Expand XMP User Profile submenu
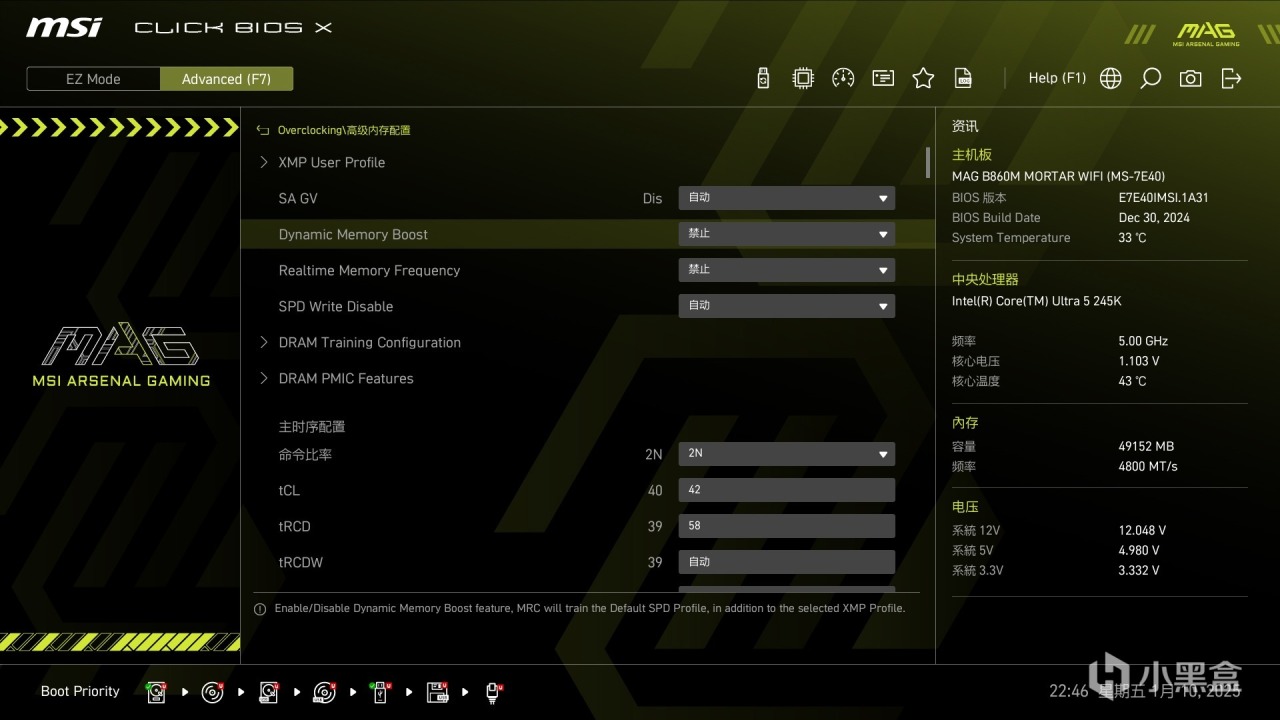 (x=332, y=162)
